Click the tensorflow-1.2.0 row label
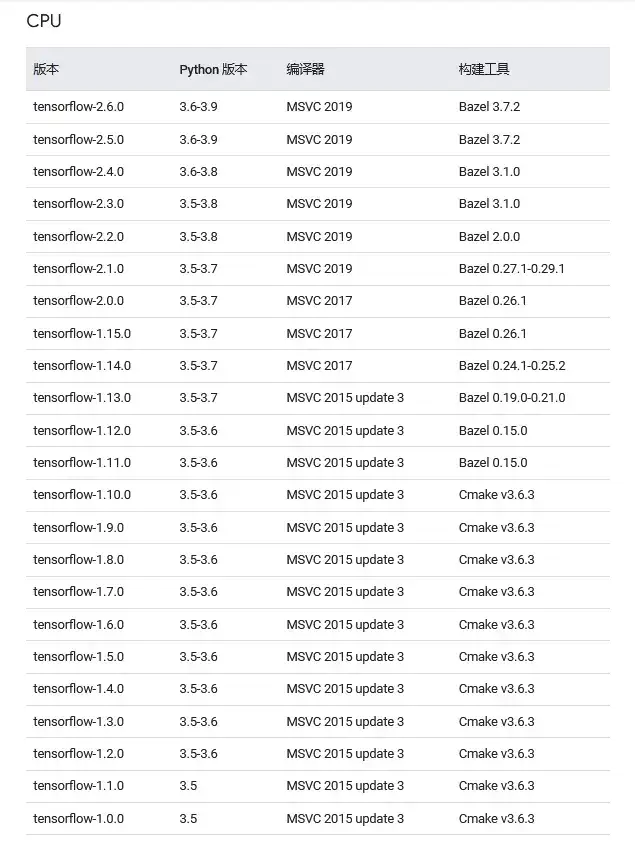Image resolution: width=635 pixels, height=847 pixels. click(x=78, y=754)
